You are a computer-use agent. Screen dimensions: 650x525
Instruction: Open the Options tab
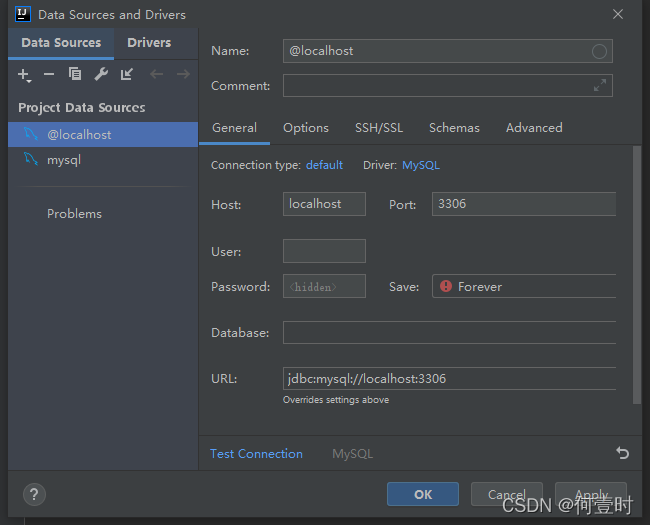coord(306,128)
